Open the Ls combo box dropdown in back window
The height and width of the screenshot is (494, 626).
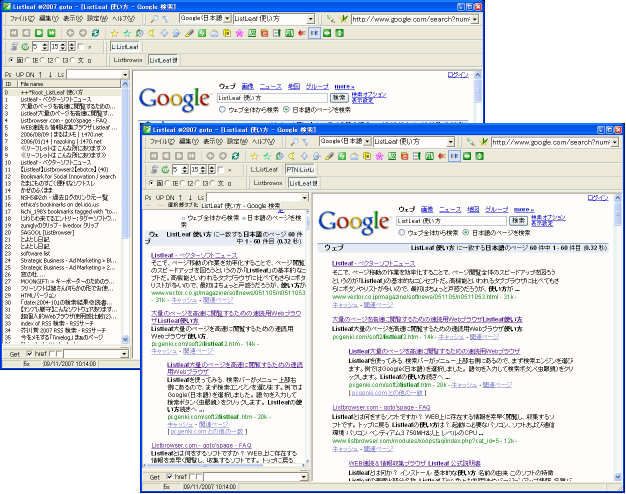tap(125, 75)
